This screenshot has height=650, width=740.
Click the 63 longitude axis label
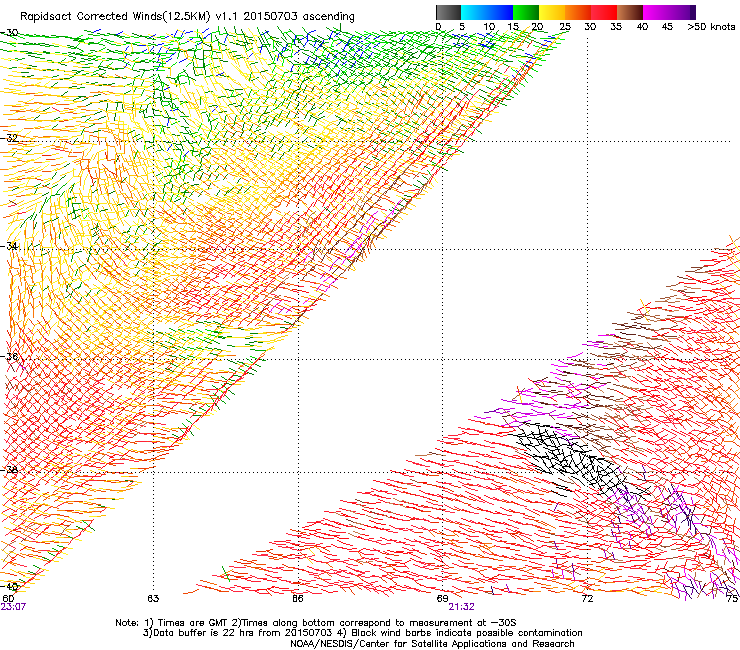153,599
